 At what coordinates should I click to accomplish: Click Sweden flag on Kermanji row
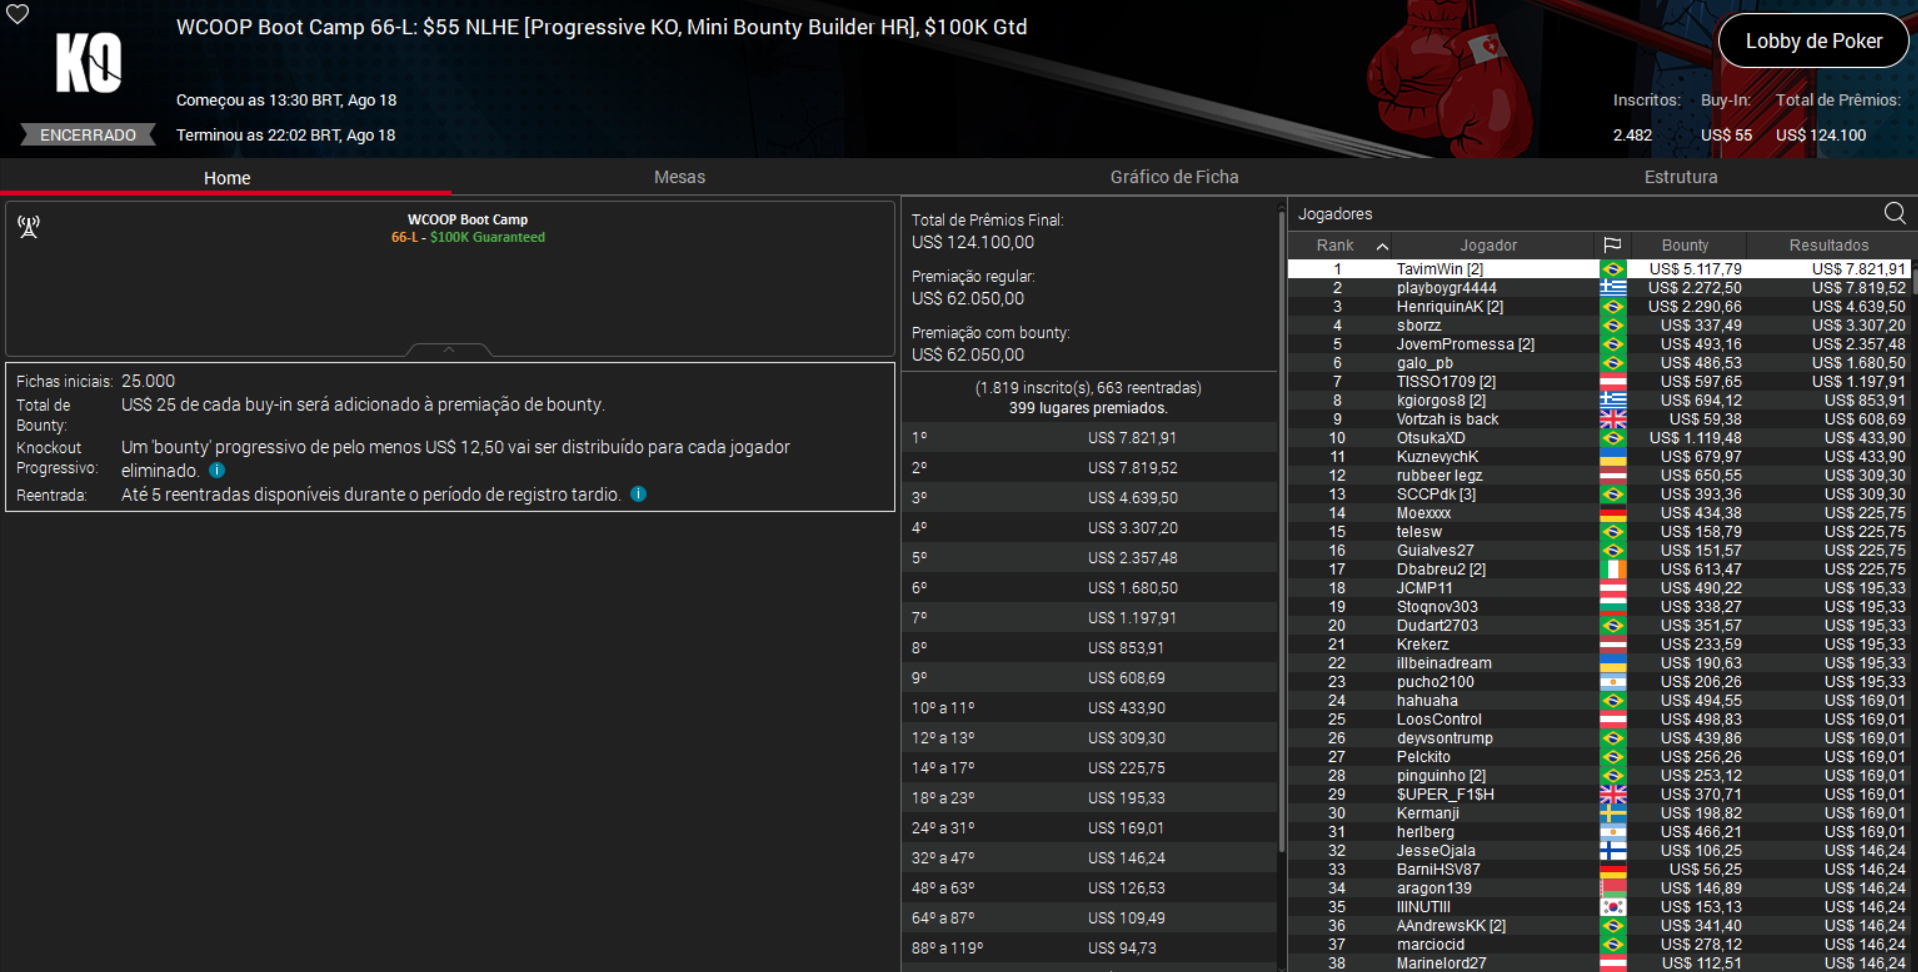[x=1613, y=813]
